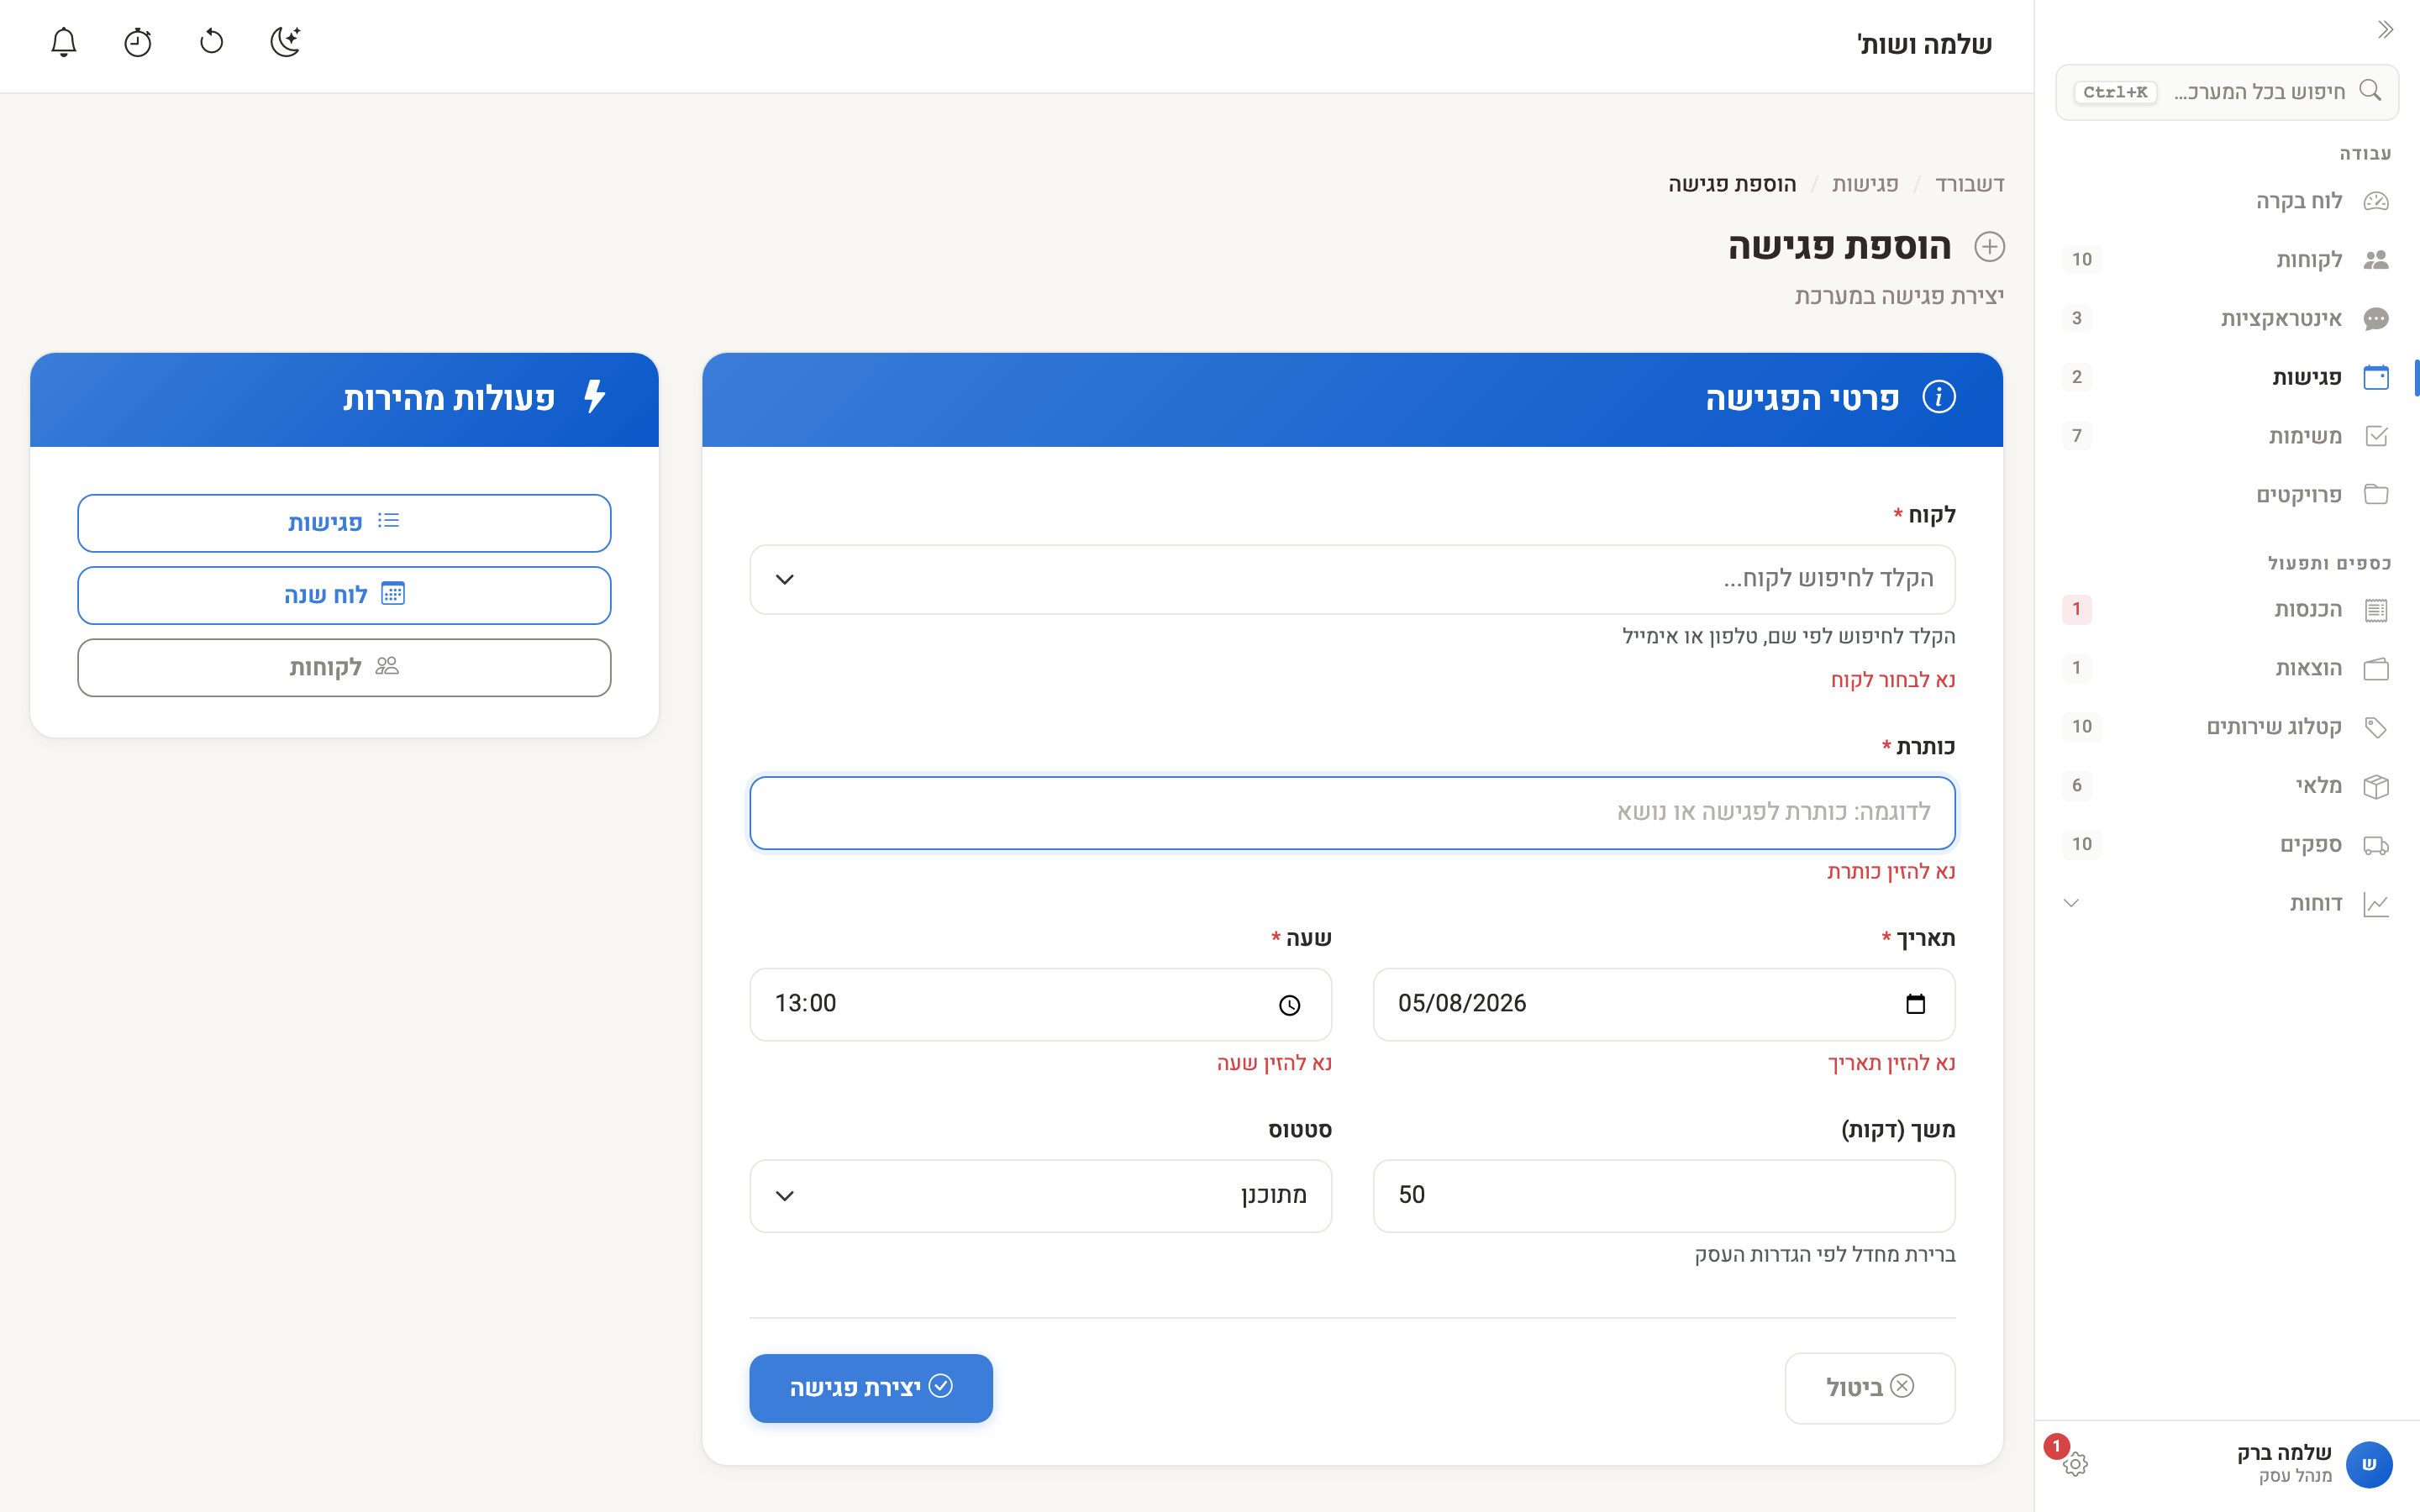
Task: Open the time picker clock icon
Action: click(1290, 1005)
